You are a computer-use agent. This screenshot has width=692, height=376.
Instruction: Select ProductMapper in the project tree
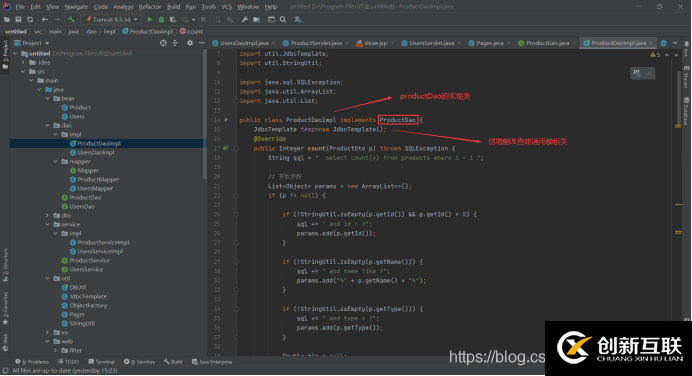click(98, 180)
